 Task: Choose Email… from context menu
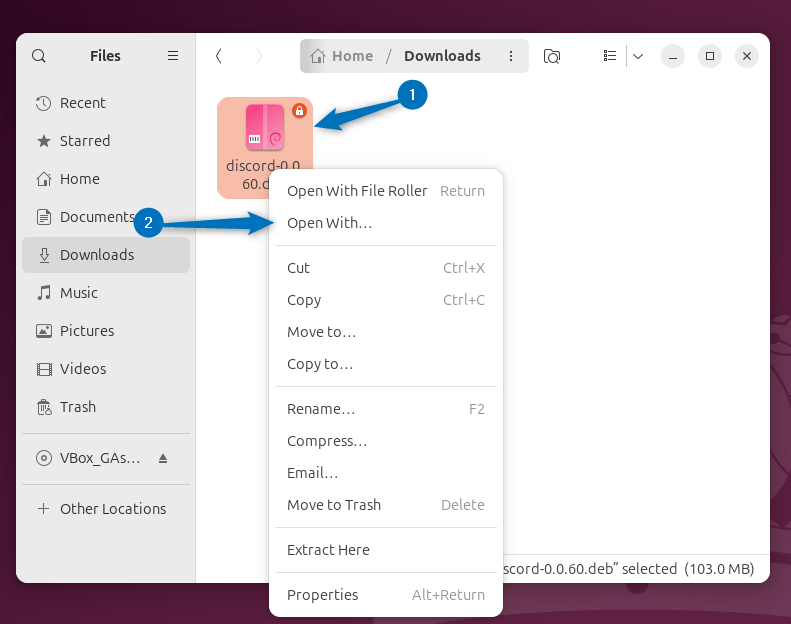click(x=386, y=473)
